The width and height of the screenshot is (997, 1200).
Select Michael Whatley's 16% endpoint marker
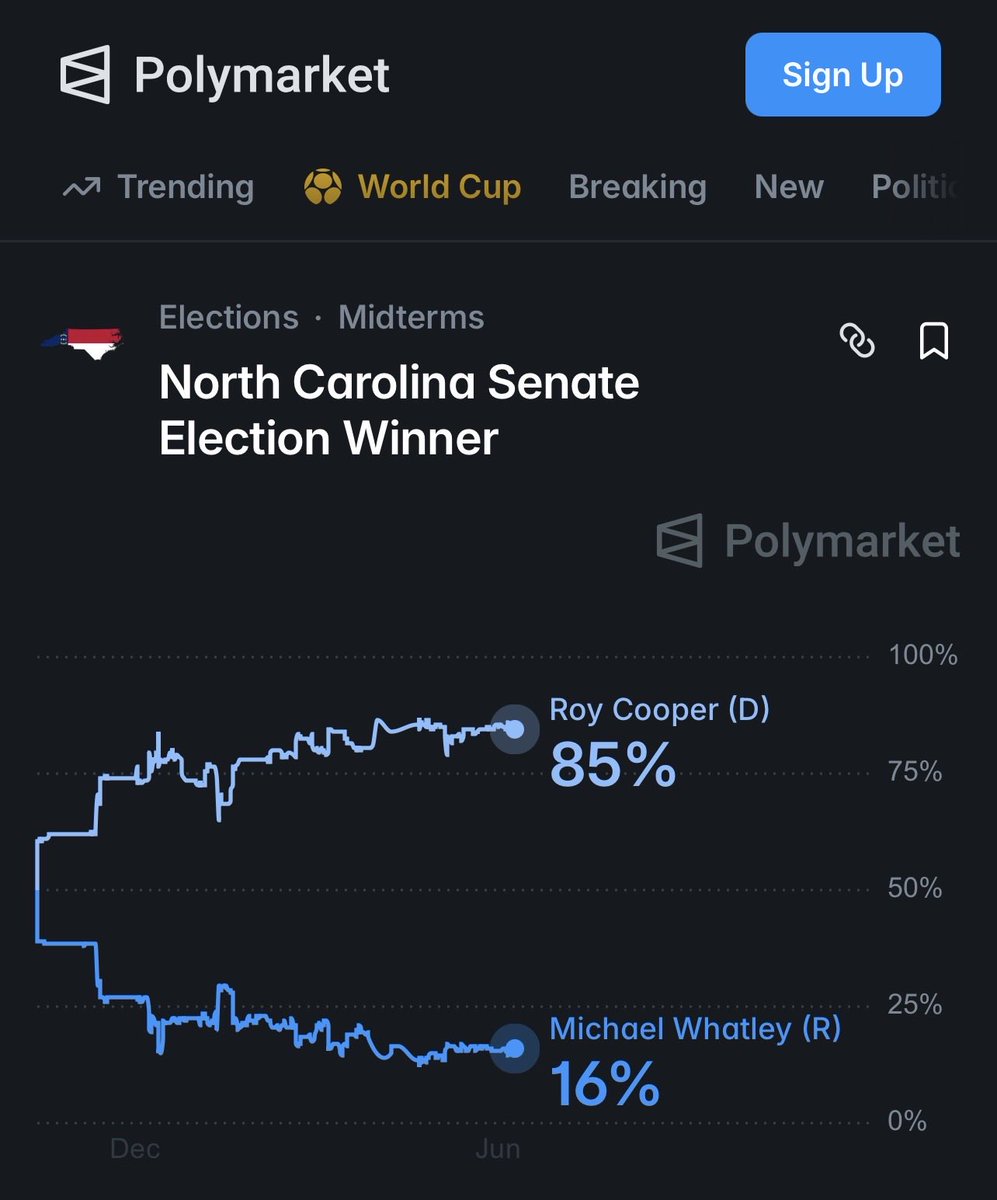tap(514, 1048)
